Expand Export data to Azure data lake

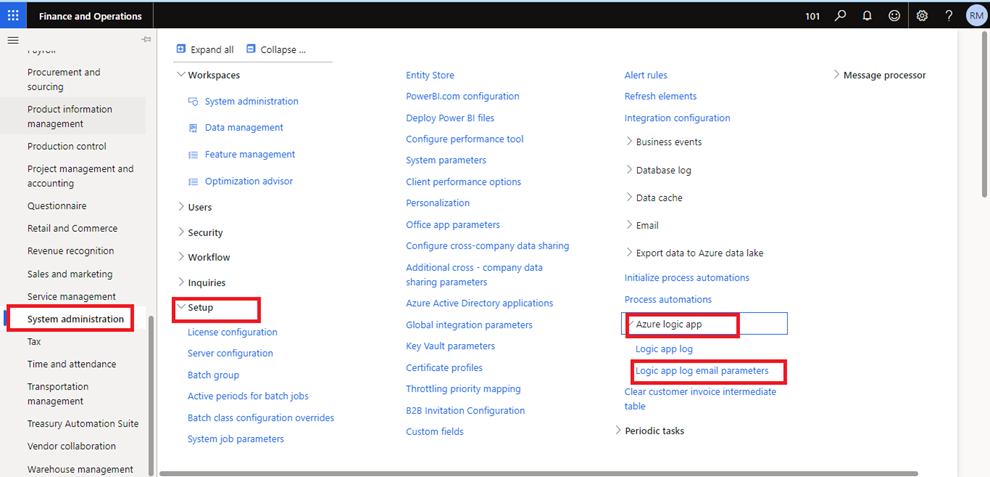click(x=629, y=253)
